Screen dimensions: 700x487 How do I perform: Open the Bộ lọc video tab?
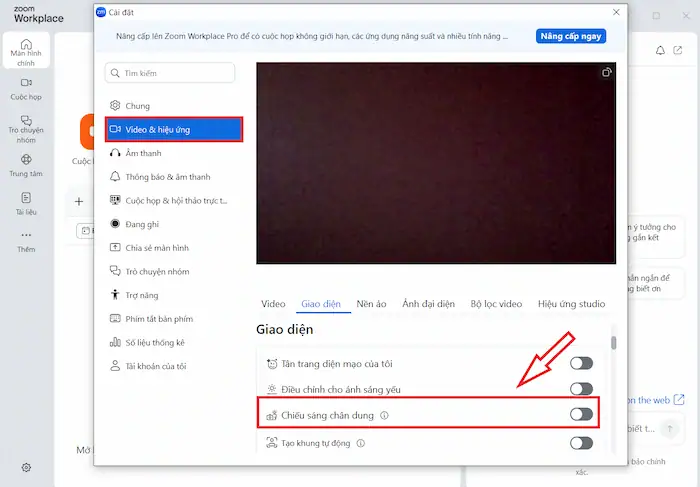click(x=496, y=303)
